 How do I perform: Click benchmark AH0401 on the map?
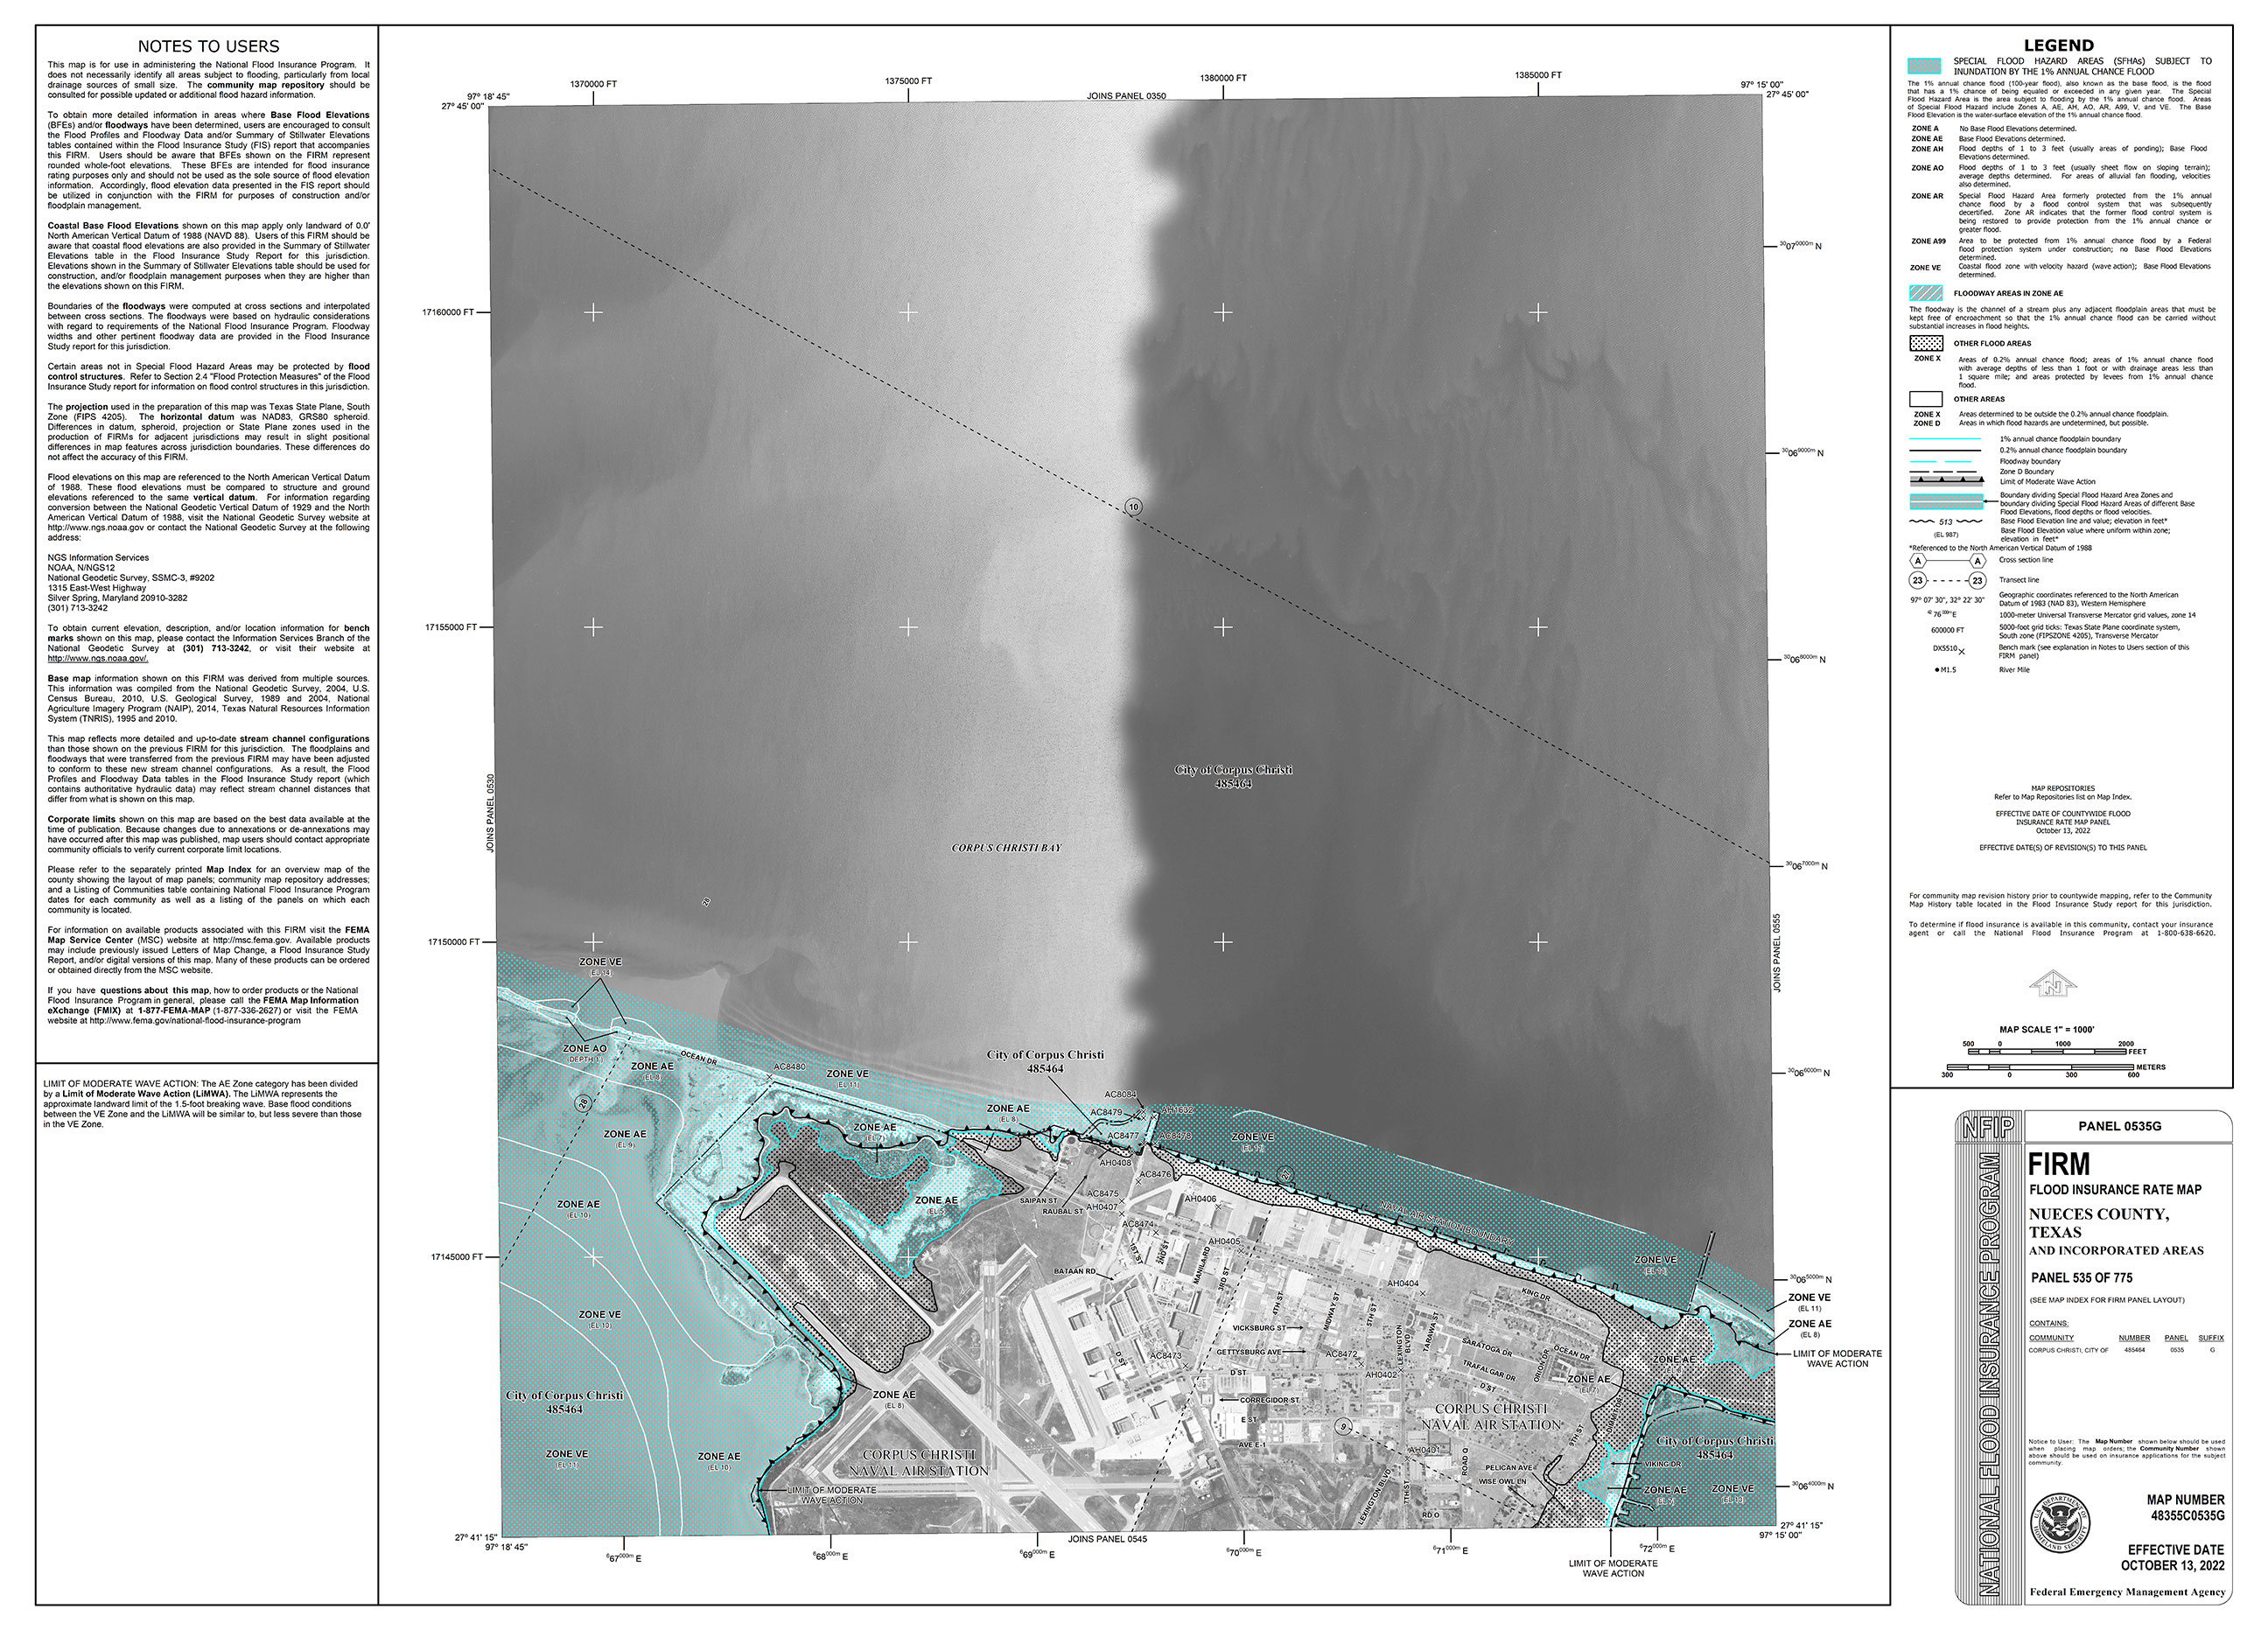pos(1424,1450)
